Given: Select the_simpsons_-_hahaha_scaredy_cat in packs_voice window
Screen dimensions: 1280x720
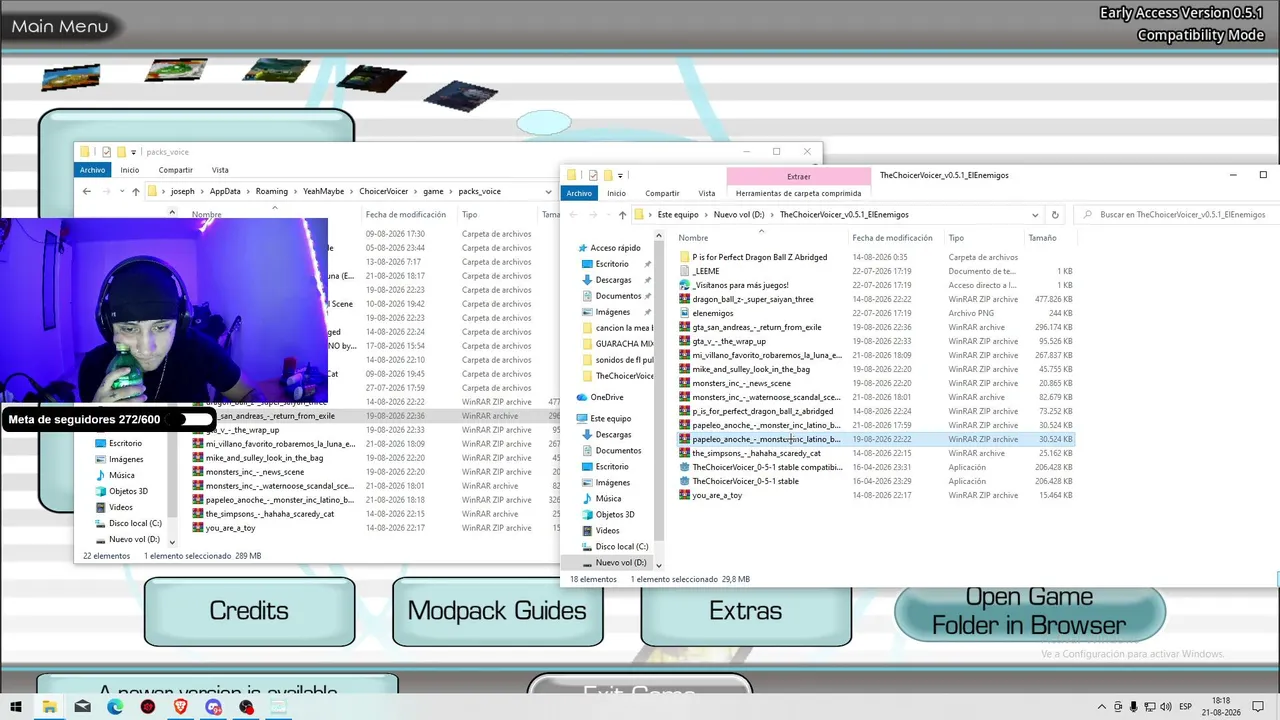Looking at the screenshot, I should [x=270, y=514].
